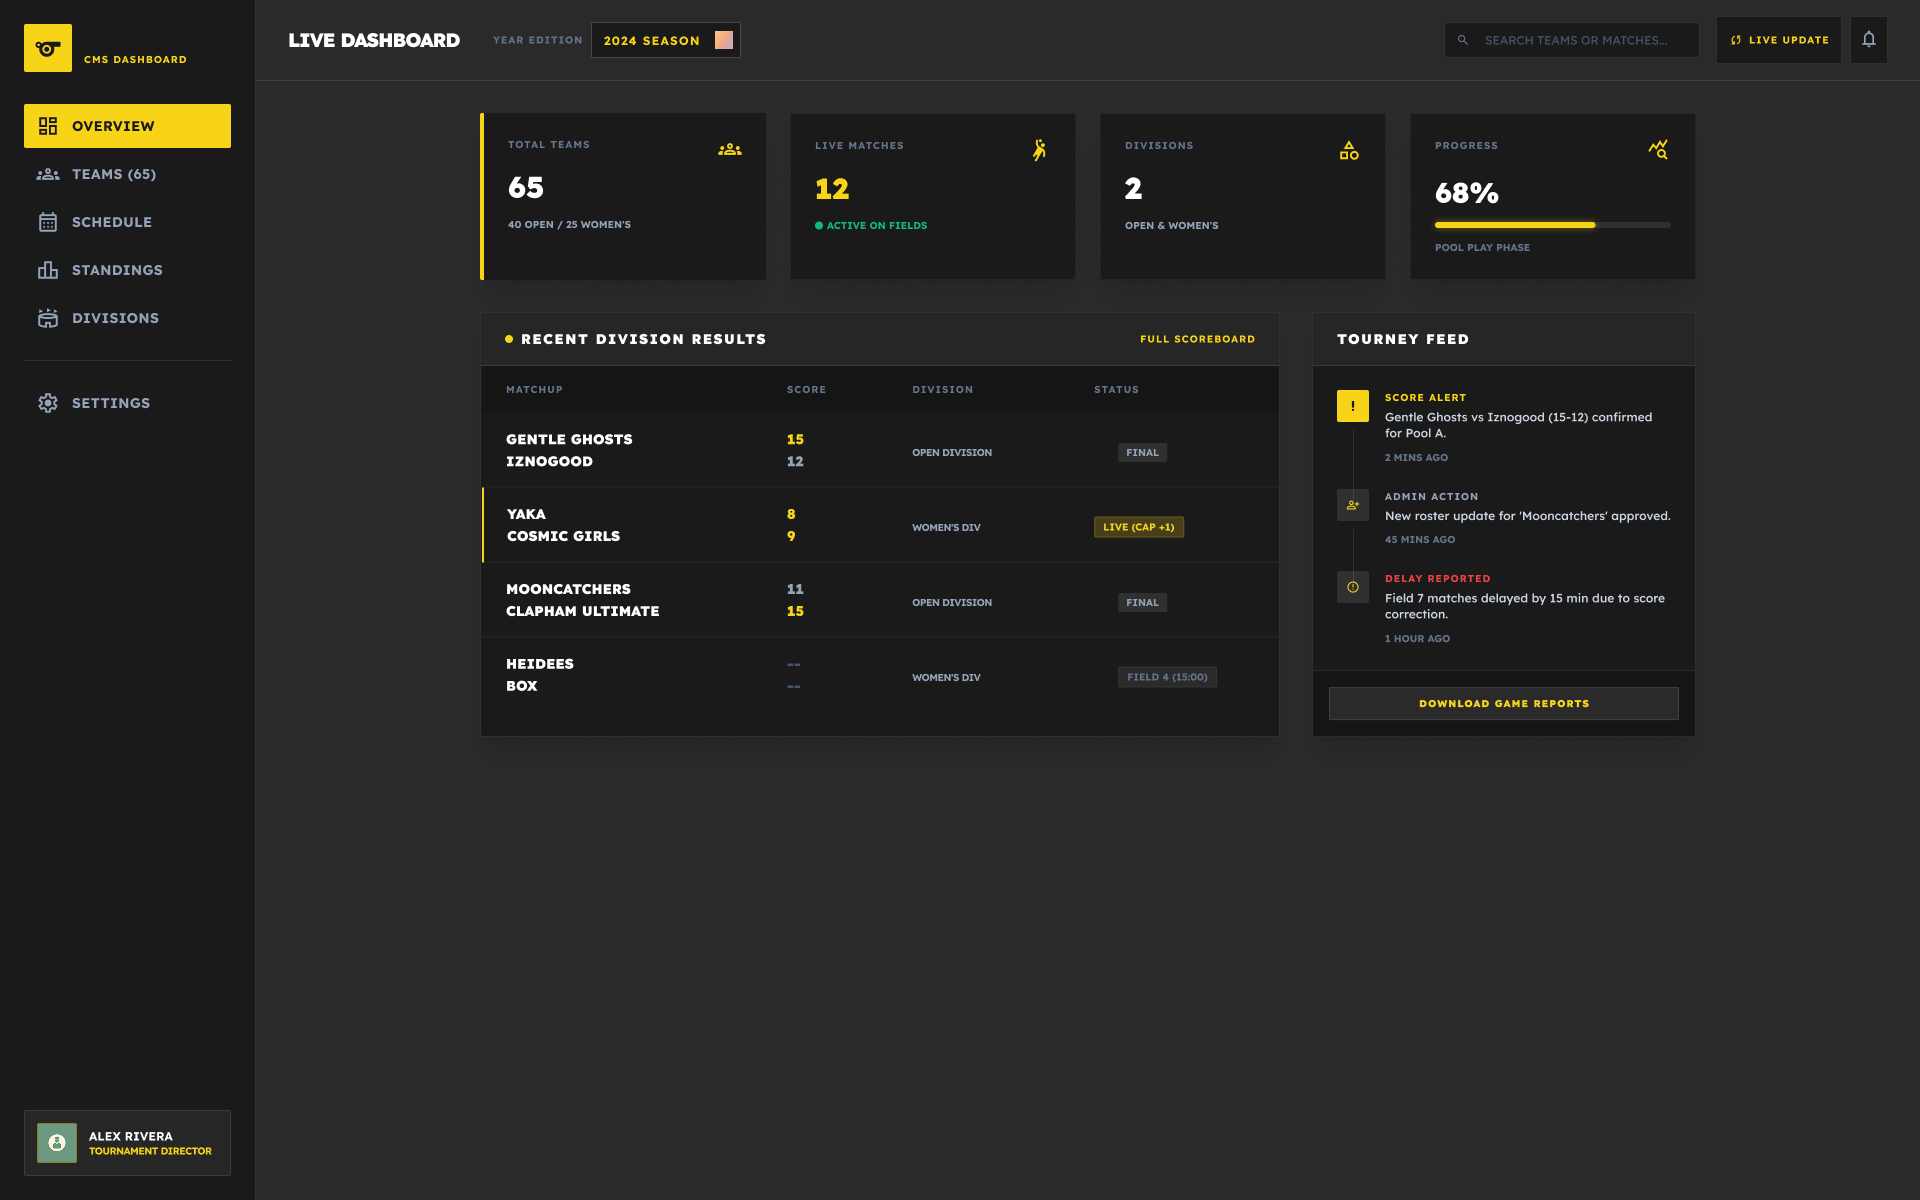Screen dimensions: 1920x1200
Task: Click the Progress analytics icon
Action: (1658, 150)
